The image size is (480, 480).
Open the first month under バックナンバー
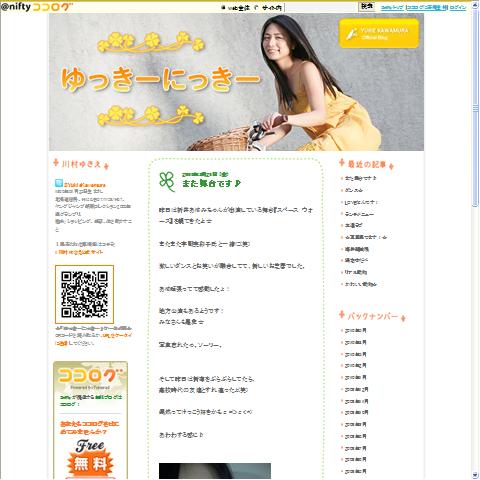[355, 330]
